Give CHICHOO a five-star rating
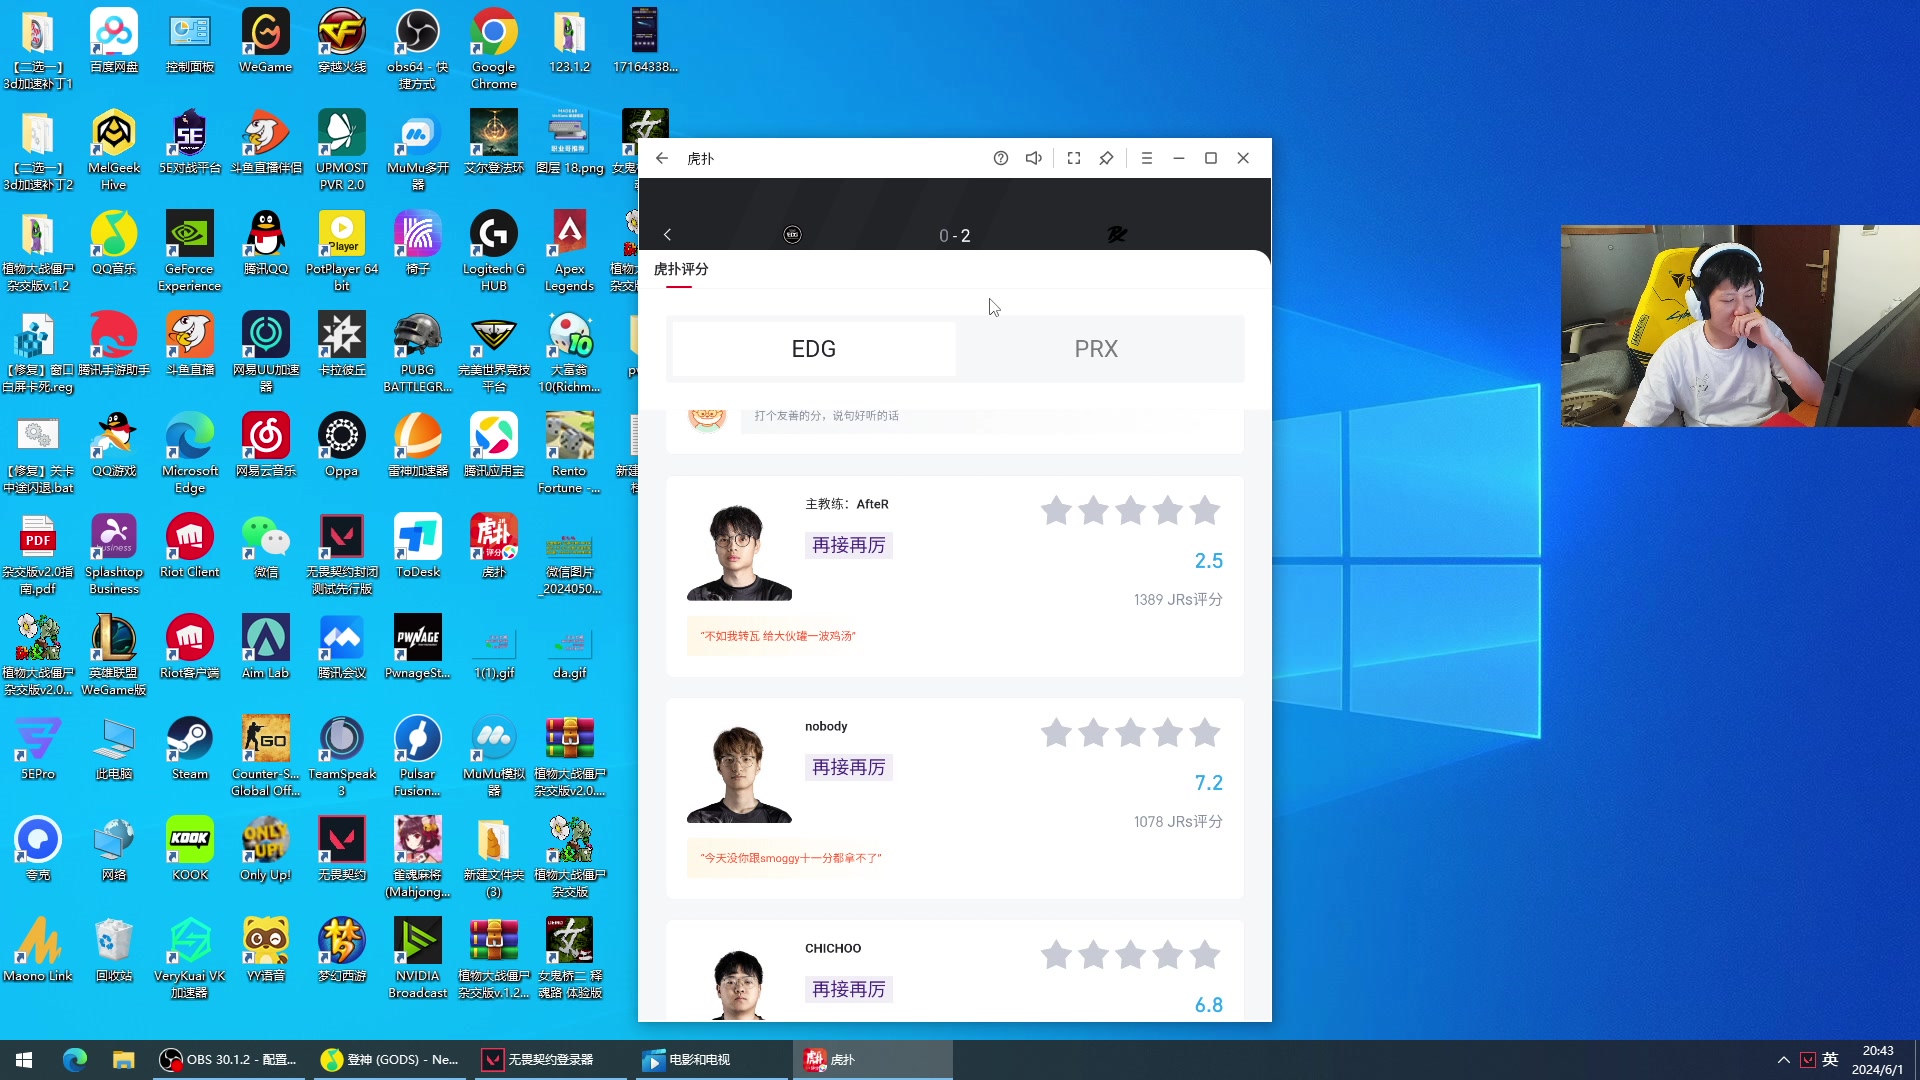The image size is (1920, 1080). tap(1205, 955)
